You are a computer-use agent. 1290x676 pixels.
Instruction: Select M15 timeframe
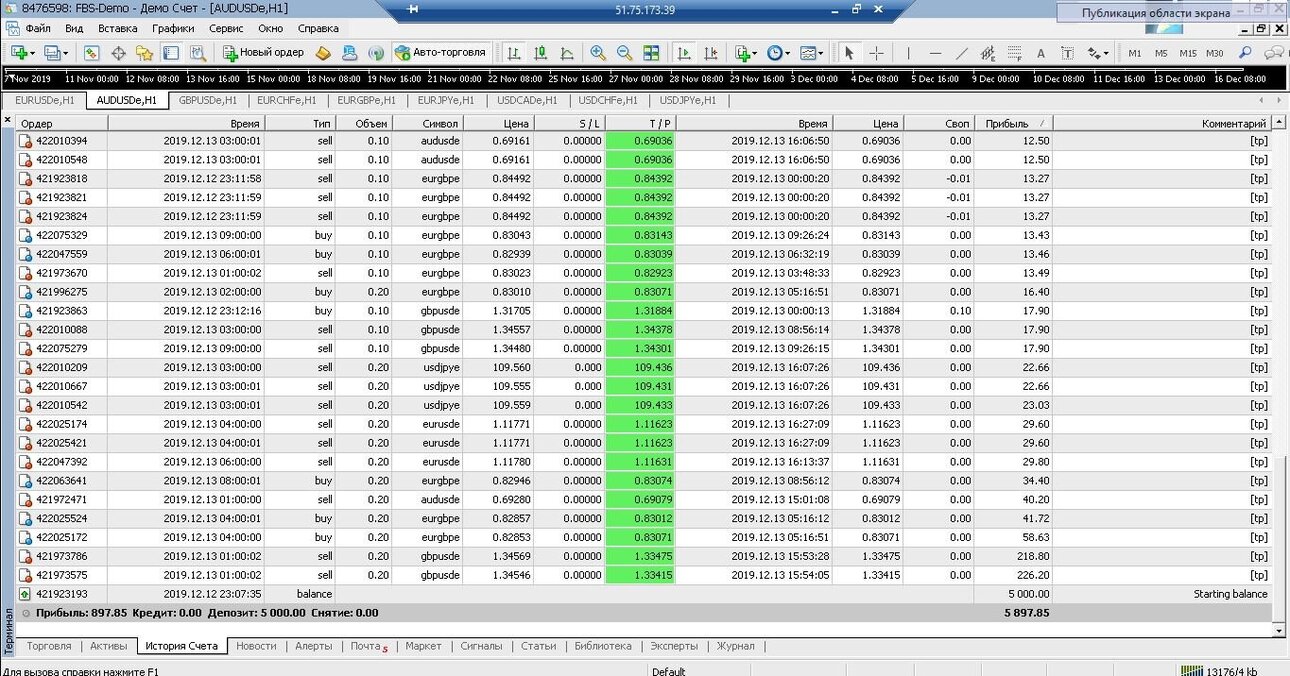coord(1188,53)
